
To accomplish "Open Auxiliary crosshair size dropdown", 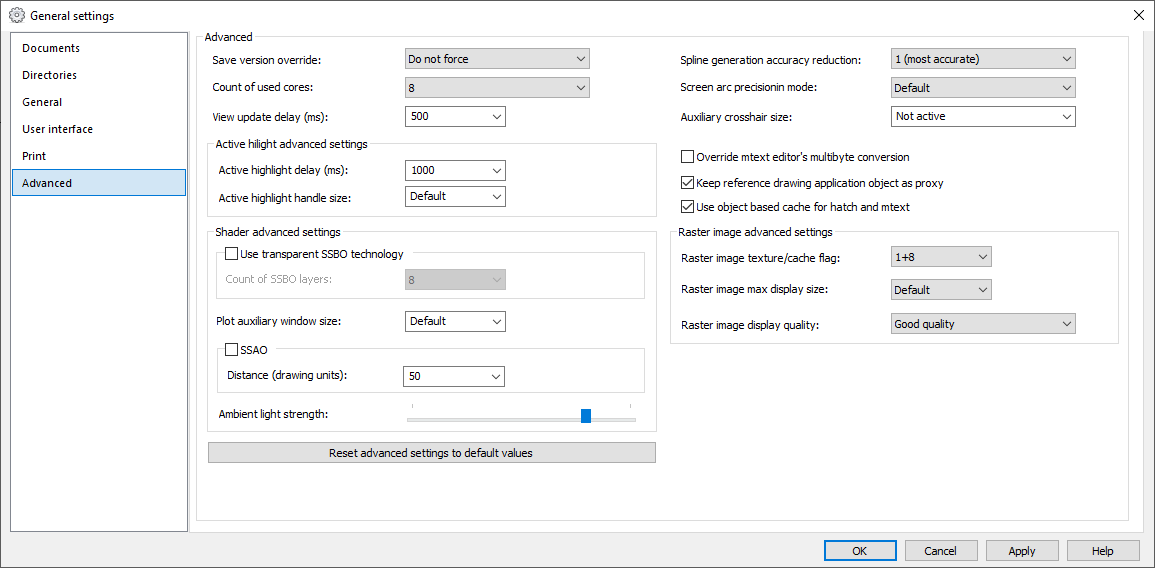I will click(983, 116).
